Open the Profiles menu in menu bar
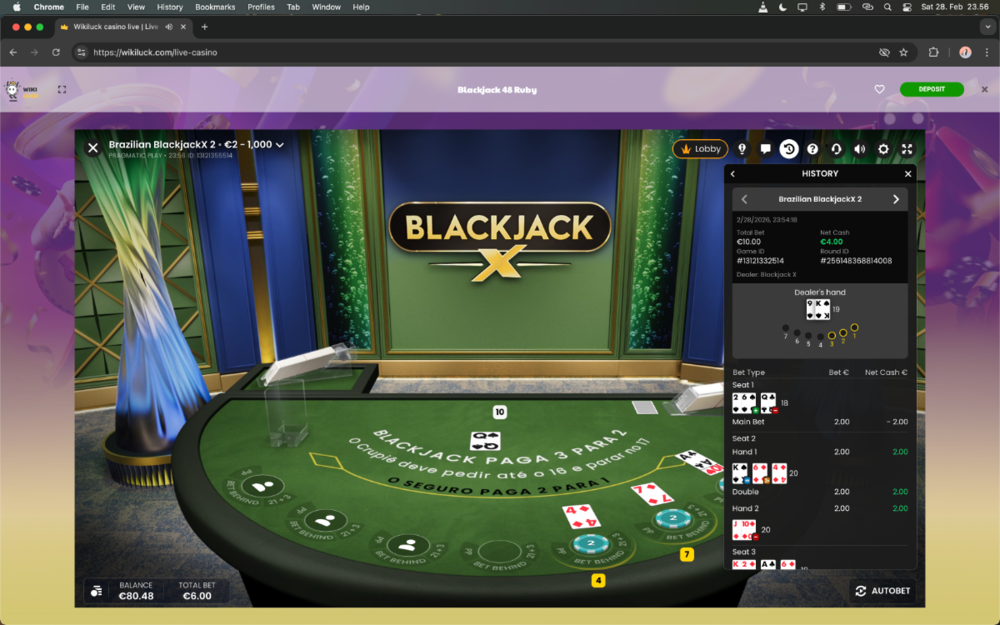The height and width of the screenshot is (625, 1000). (x=261, y=7)
